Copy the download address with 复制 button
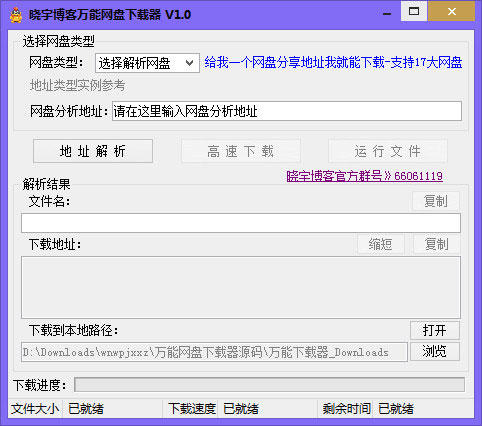Viewport: 482px width, 426px height. pos(437,244)
